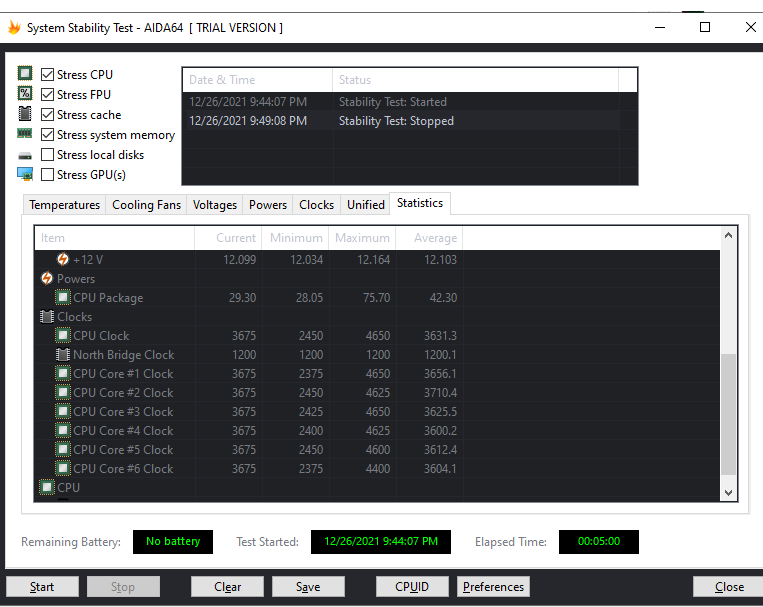This screenshot has width=763, height=607.
Task: Click the CPU Clock row icon
Action: [63, 335]
